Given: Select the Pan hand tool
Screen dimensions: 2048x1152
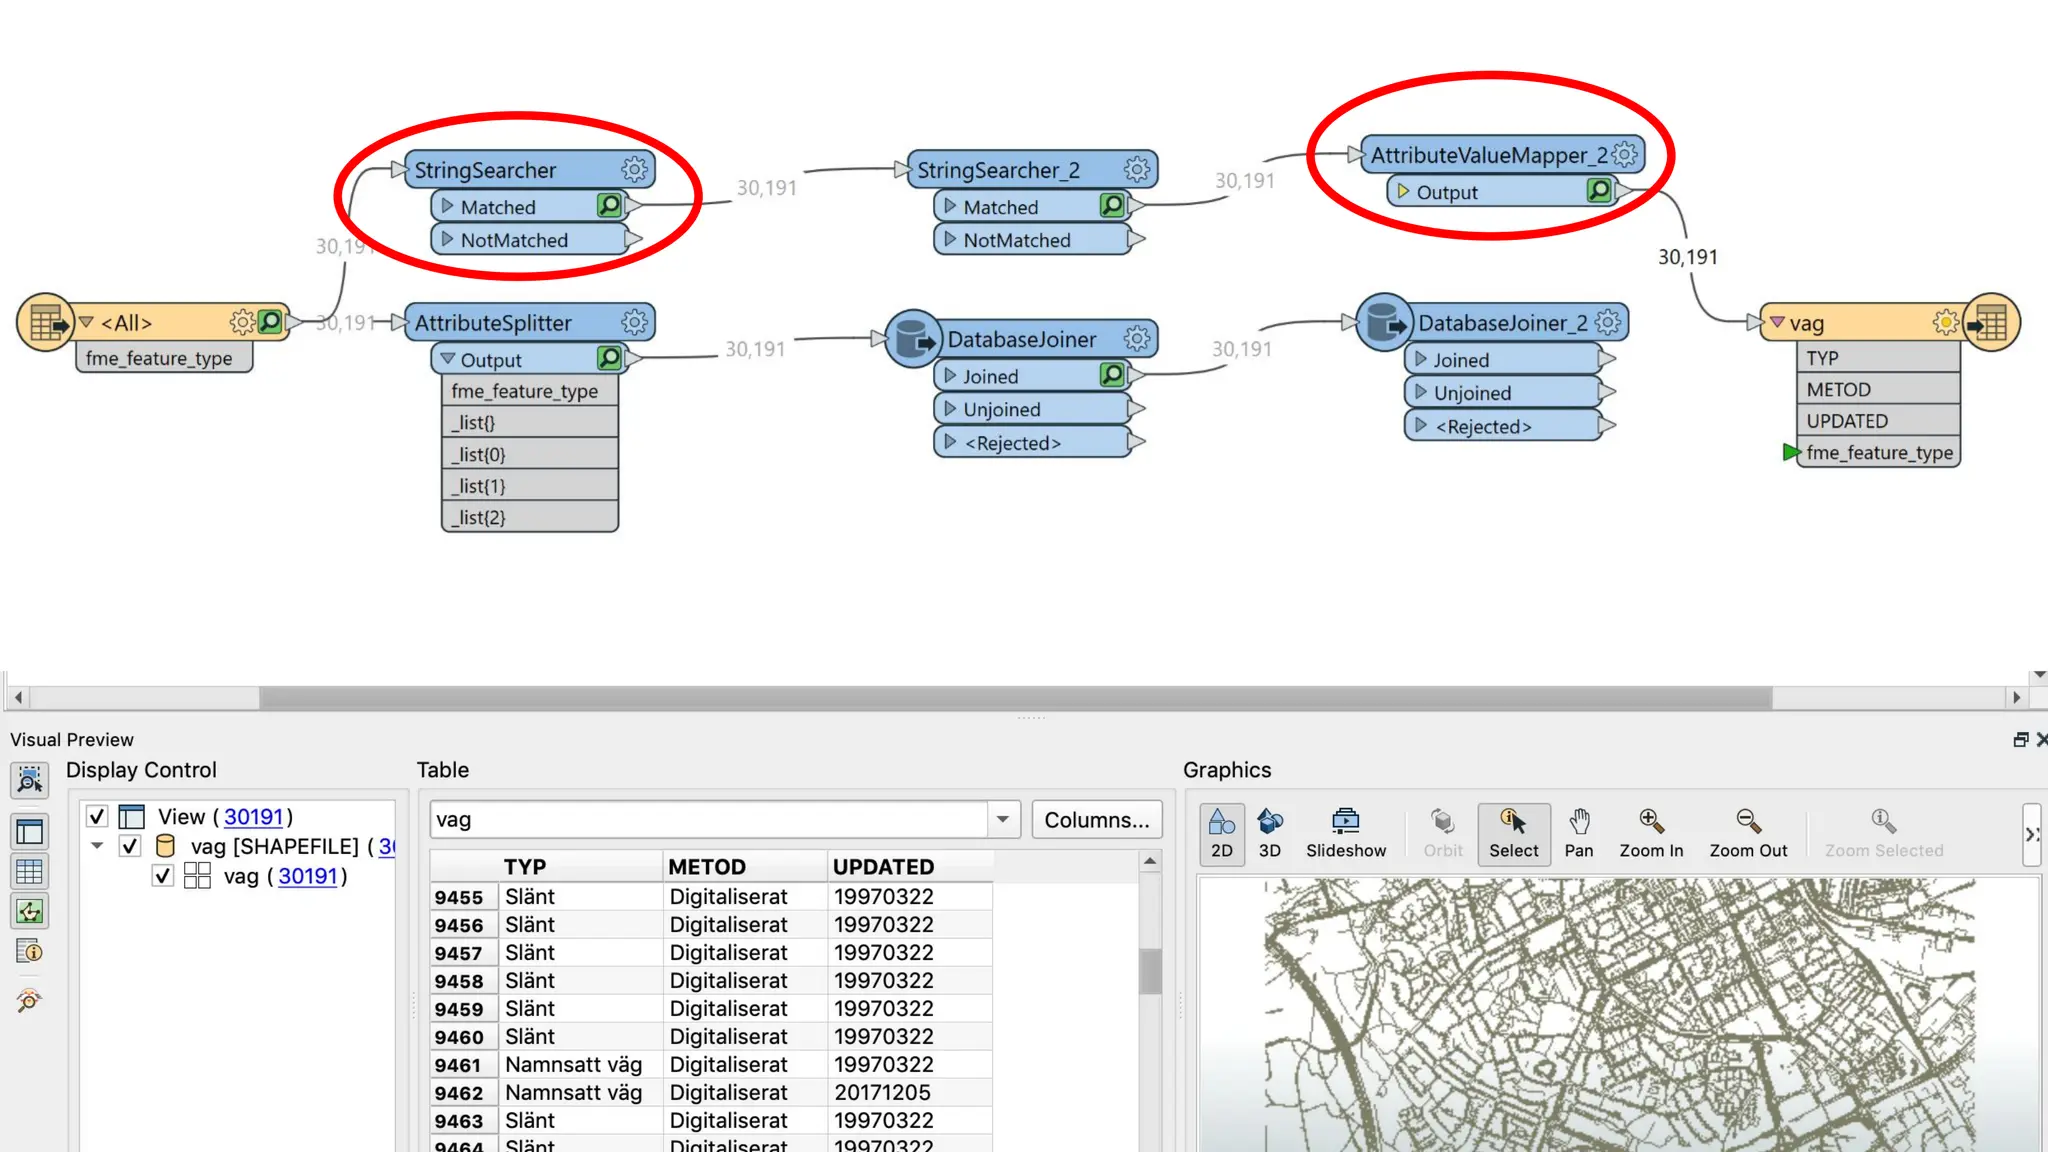Looking at the screenshot, I should pos(1578,833).
